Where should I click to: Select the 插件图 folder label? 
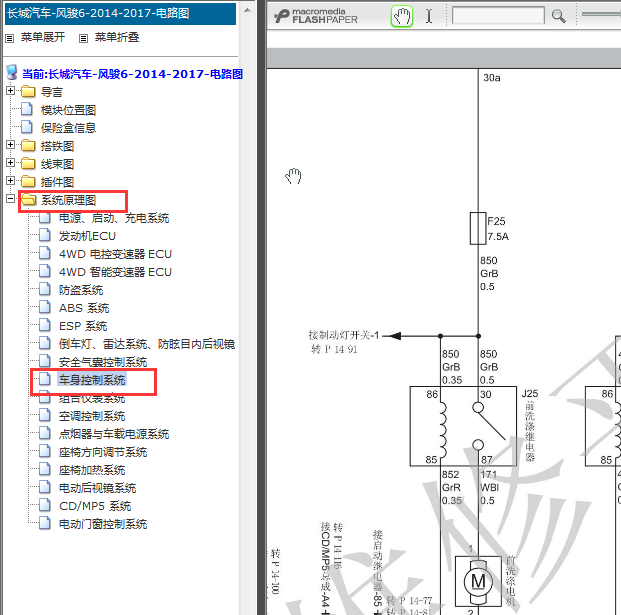(x=57, y=182)
